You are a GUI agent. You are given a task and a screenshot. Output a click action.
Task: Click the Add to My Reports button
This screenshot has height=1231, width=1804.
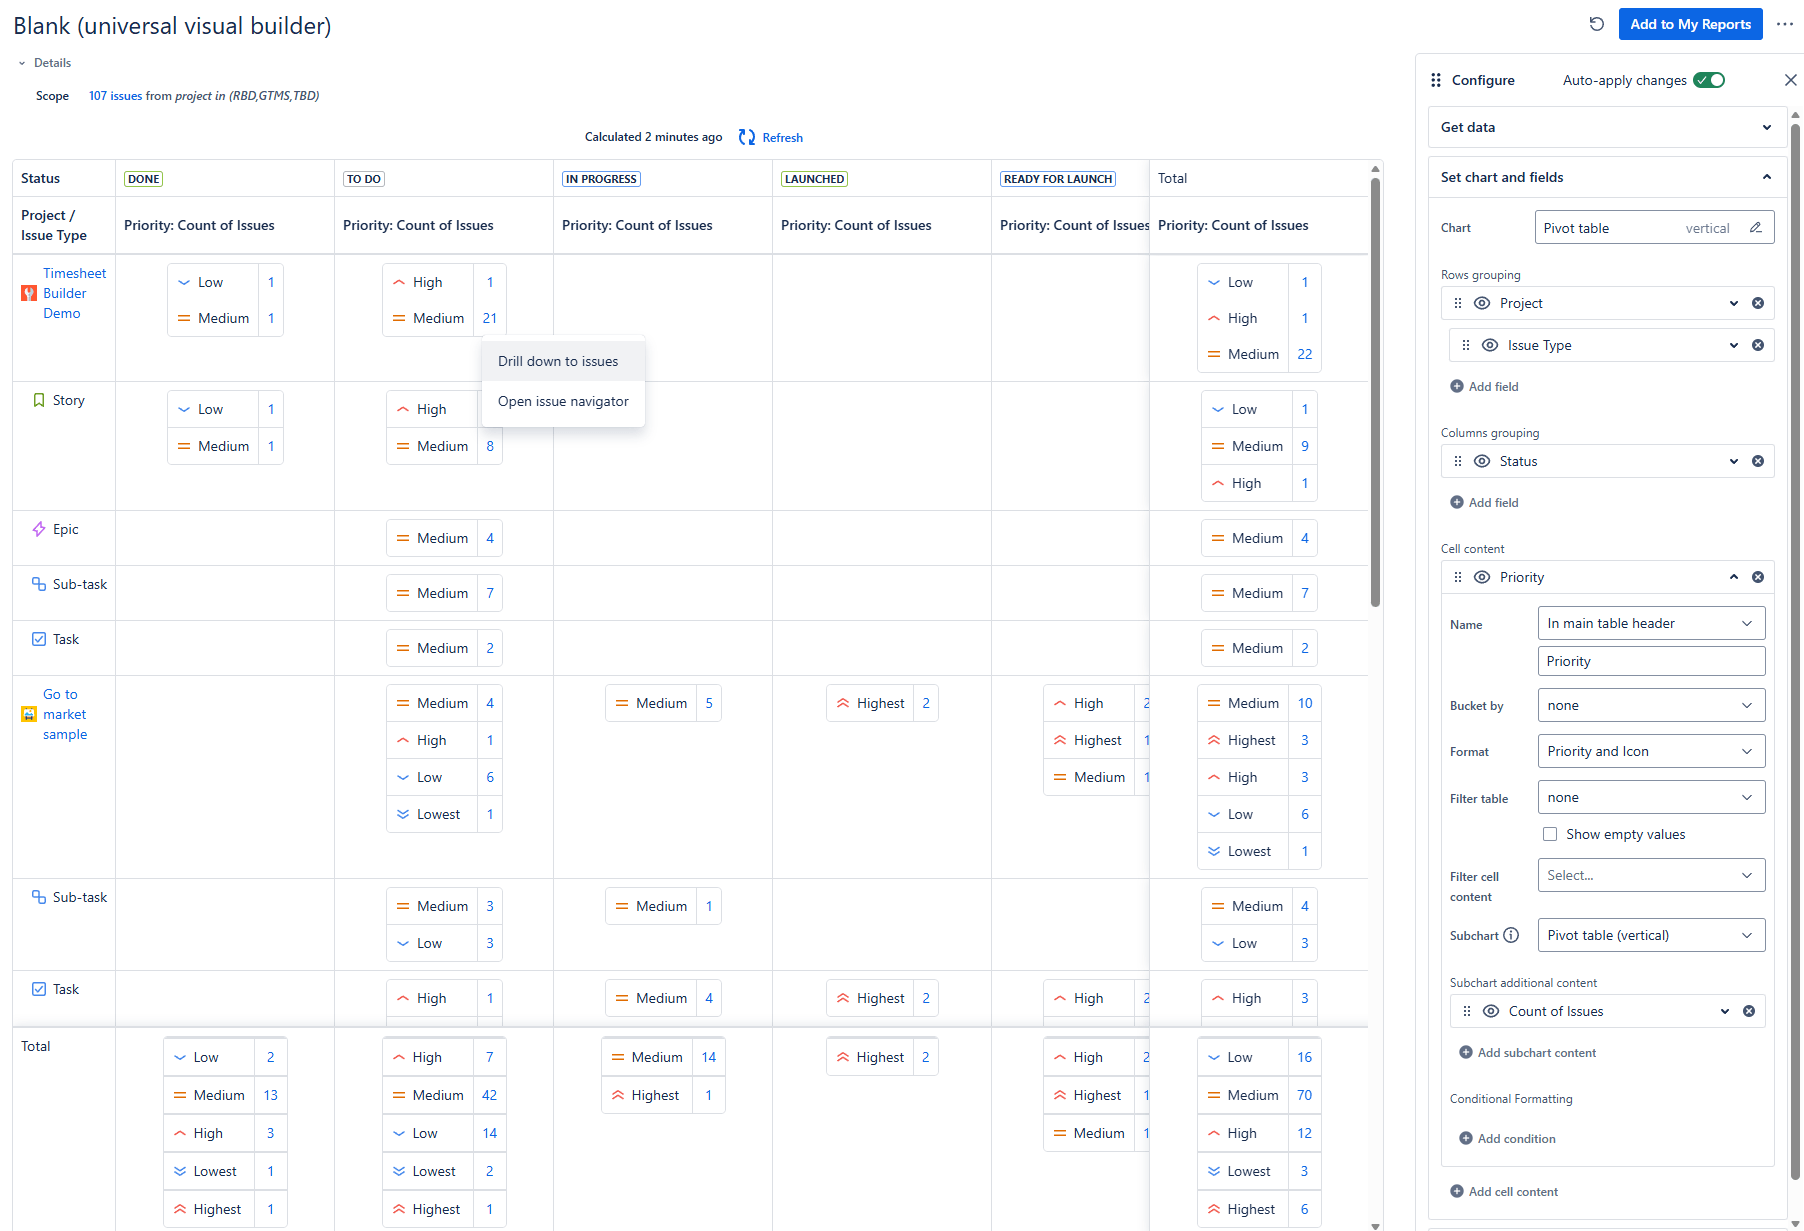tap(1690, 24)
